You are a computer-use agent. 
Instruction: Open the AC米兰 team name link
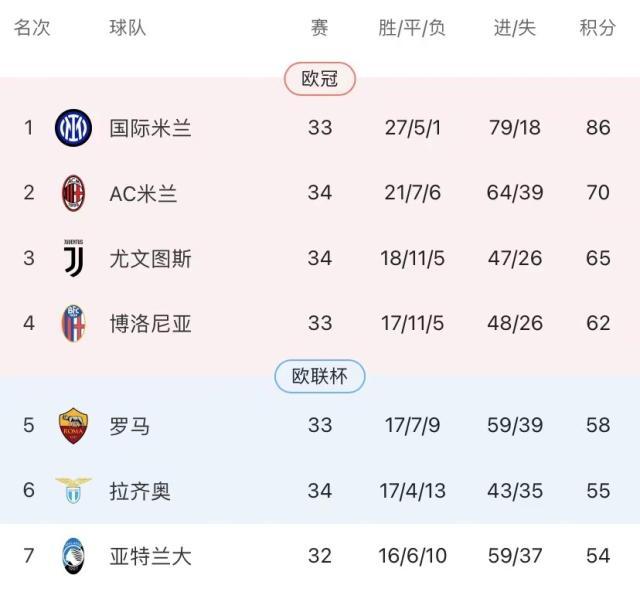[143, 192]
